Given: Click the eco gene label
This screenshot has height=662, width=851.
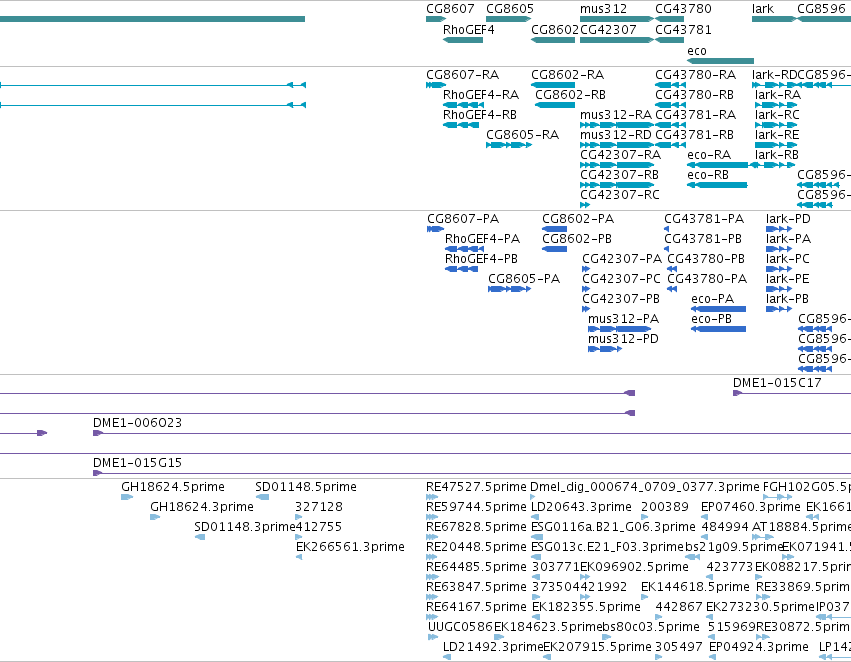Looking at the screenshot, I should pyautogui.click(x=696, y=51).
